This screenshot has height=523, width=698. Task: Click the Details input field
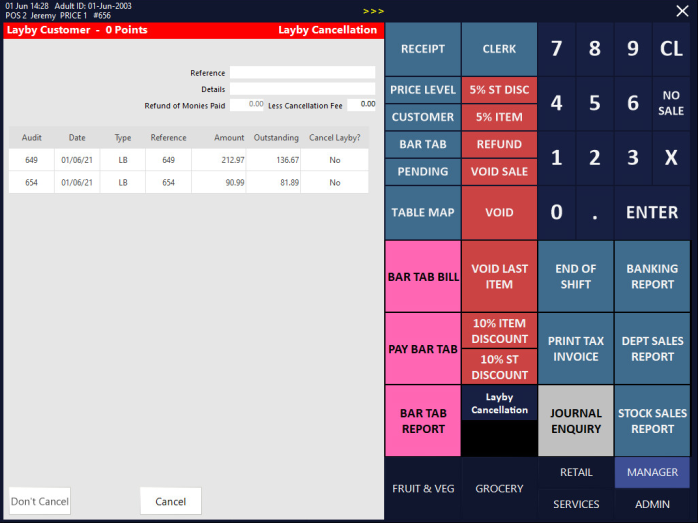302,89
